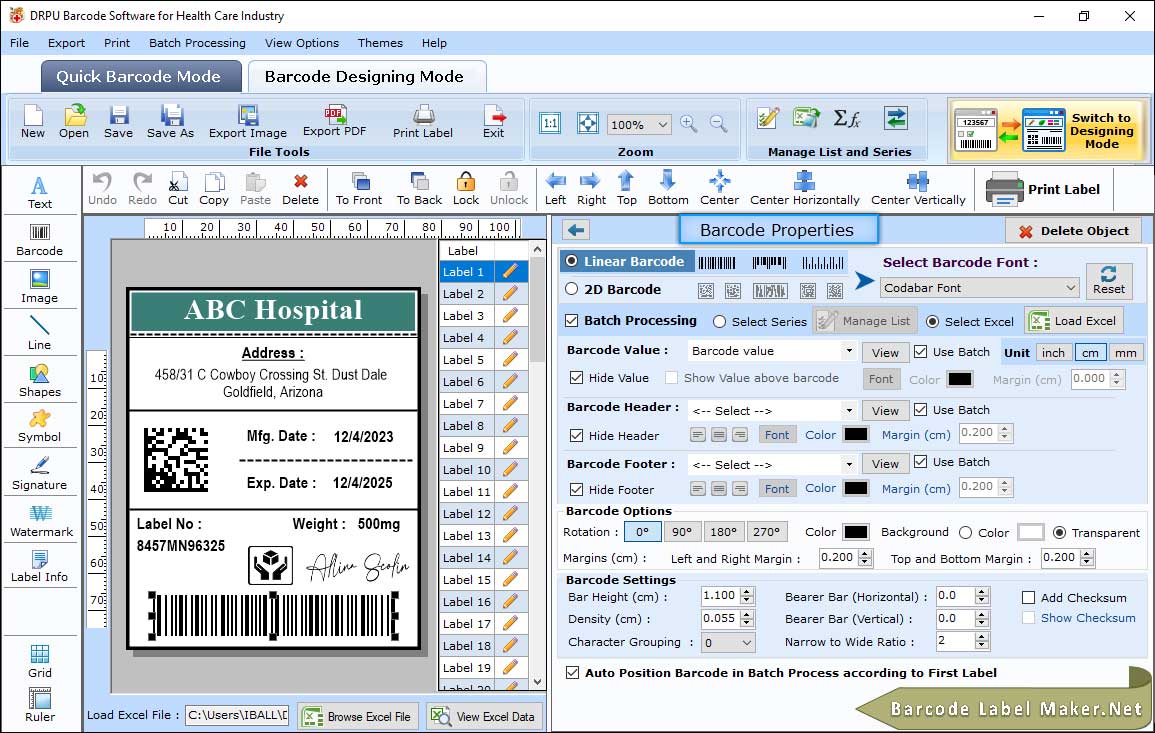Delete selected object with red X
1155x733 pixels.
point(301,189)
